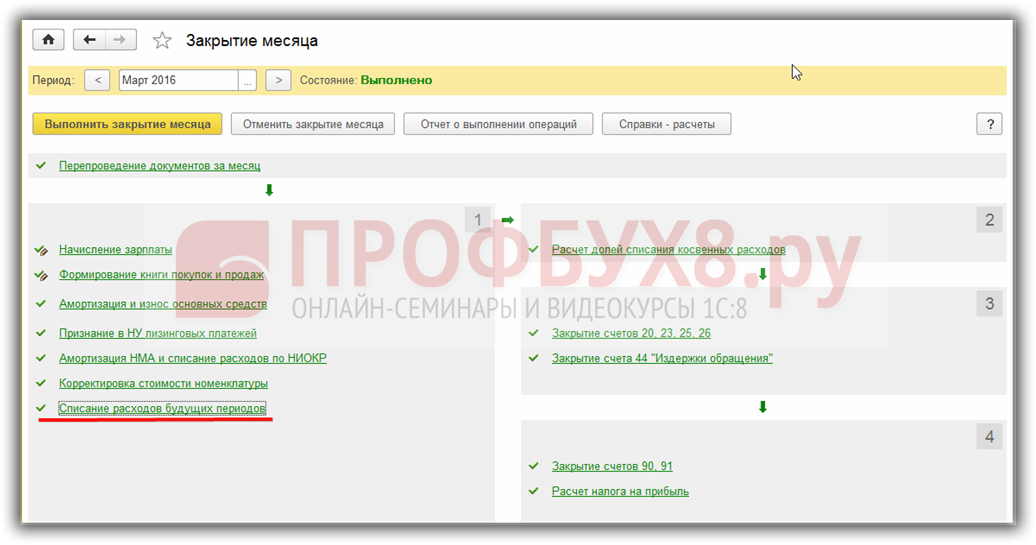Add page to favorites with star
This screenshot has width=1036, height=545.
(161, 41)
